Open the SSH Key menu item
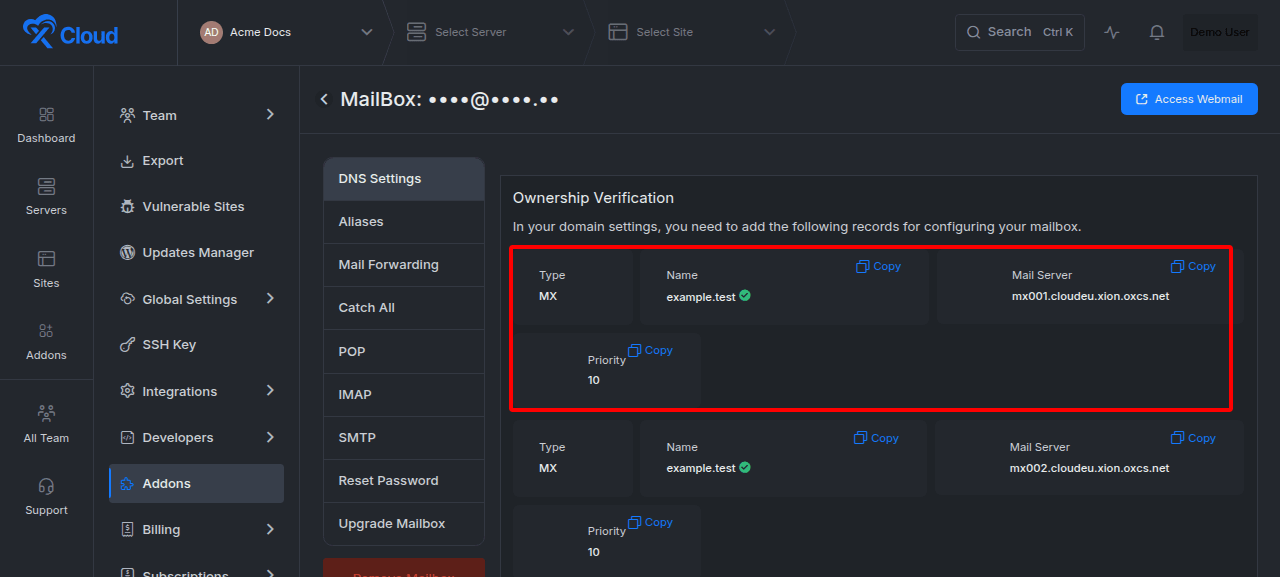Screen dimensions: 1280x577 coord(196,345)
